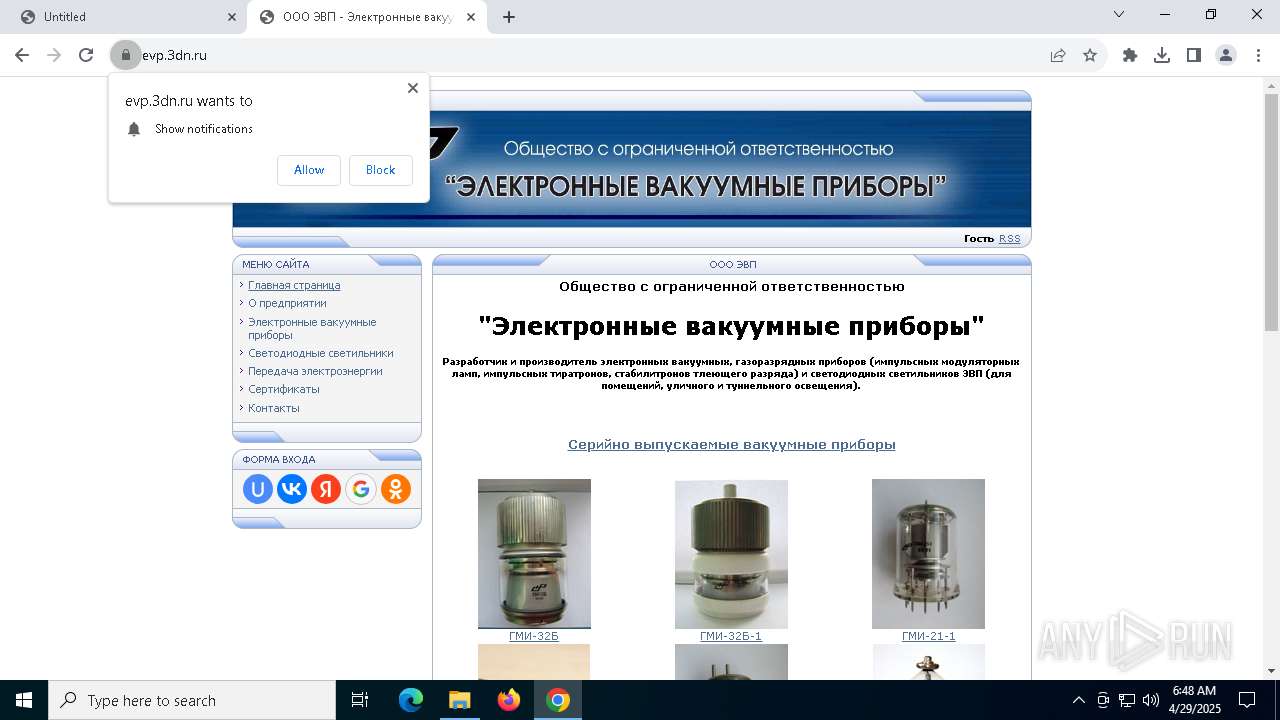The width and height of the screenshot is (1280, 720).
Task: Switch to the ООО ЭВП tab
Action: coord(366,17)
